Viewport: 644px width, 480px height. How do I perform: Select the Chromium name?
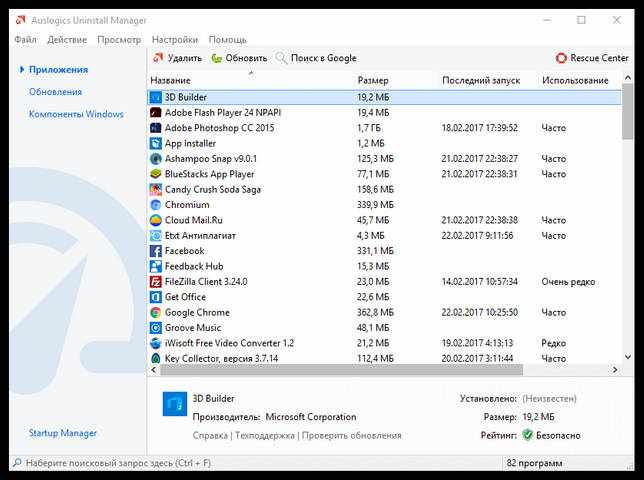[187, 204]
